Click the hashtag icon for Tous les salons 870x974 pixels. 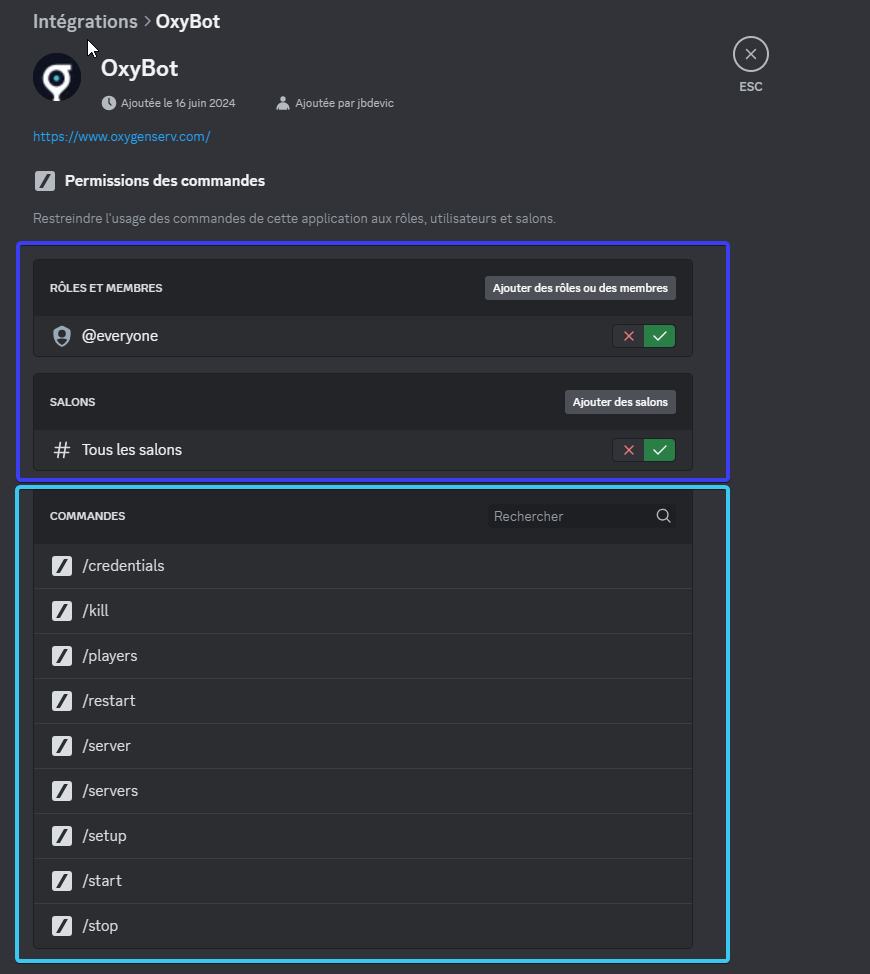pos(62,450)
